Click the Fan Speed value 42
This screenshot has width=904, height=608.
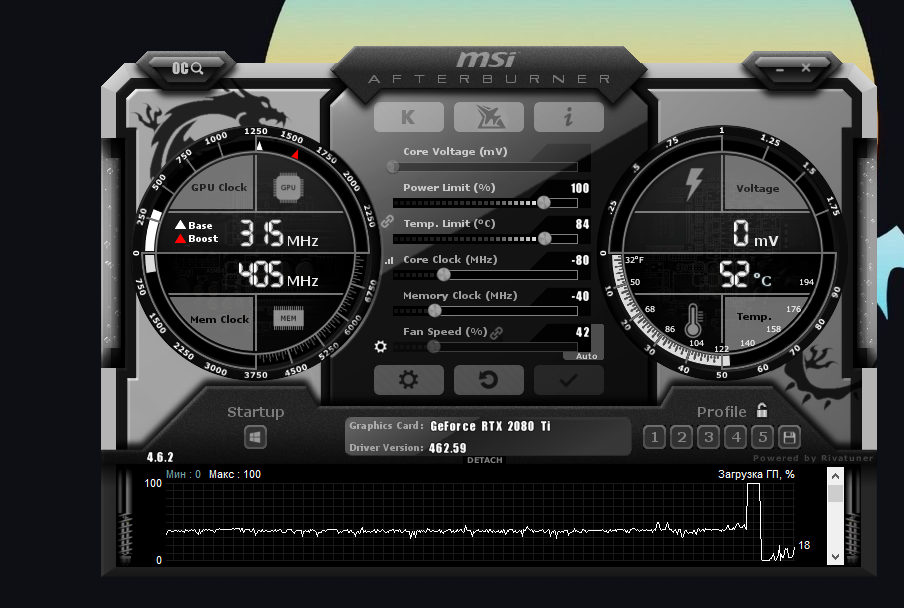(x=582, y=332)
